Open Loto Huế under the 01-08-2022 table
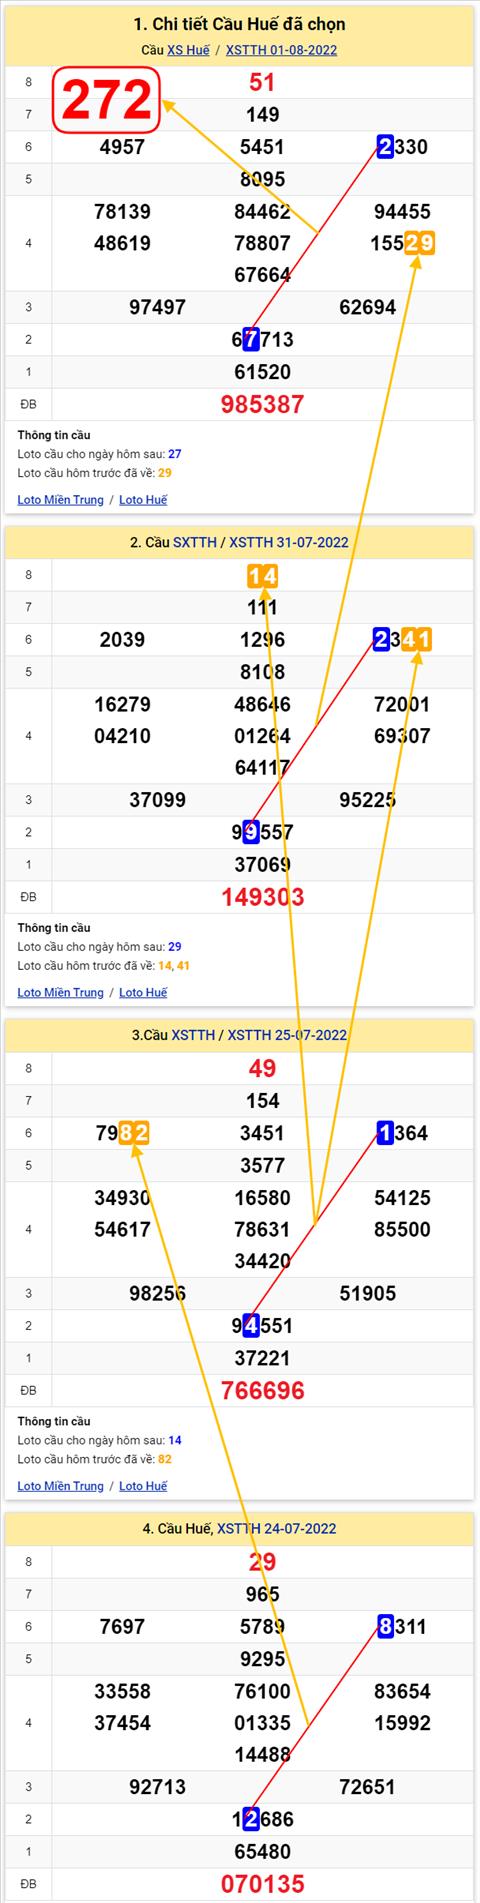Screen dimensions: 480x1903 pyautogui.click(x=143, y=500)
